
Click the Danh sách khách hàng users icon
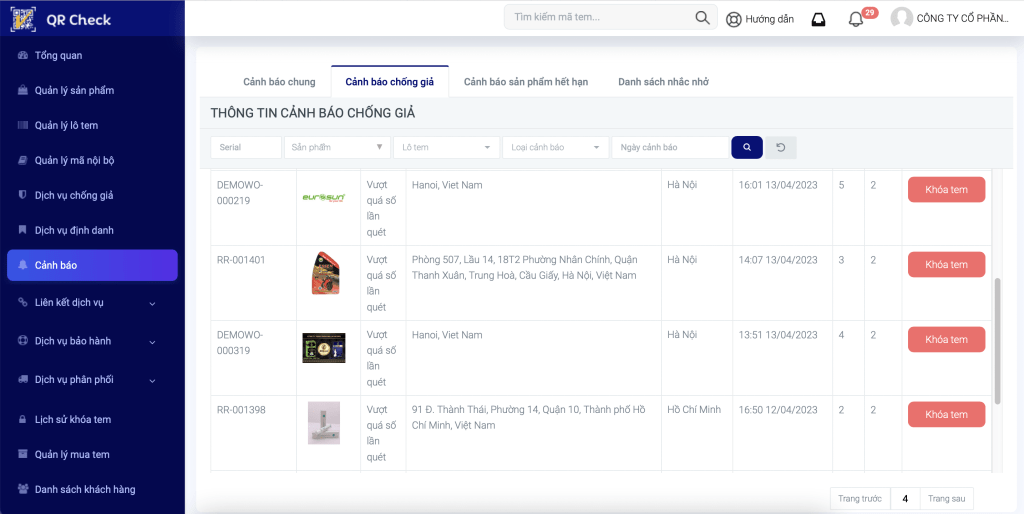click(23, 489)
